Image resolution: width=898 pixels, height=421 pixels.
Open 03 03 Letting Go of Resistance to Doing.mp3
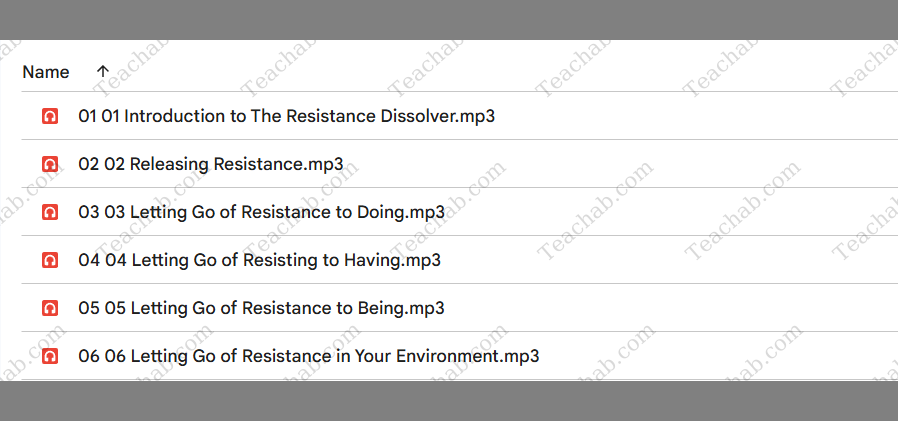261,213
